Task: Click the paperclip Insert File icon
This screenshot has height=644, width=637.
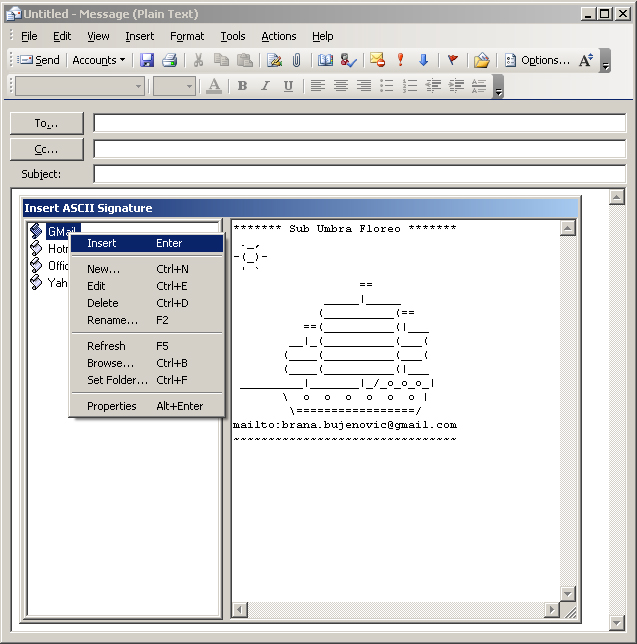Action: (x=296, y=60)
